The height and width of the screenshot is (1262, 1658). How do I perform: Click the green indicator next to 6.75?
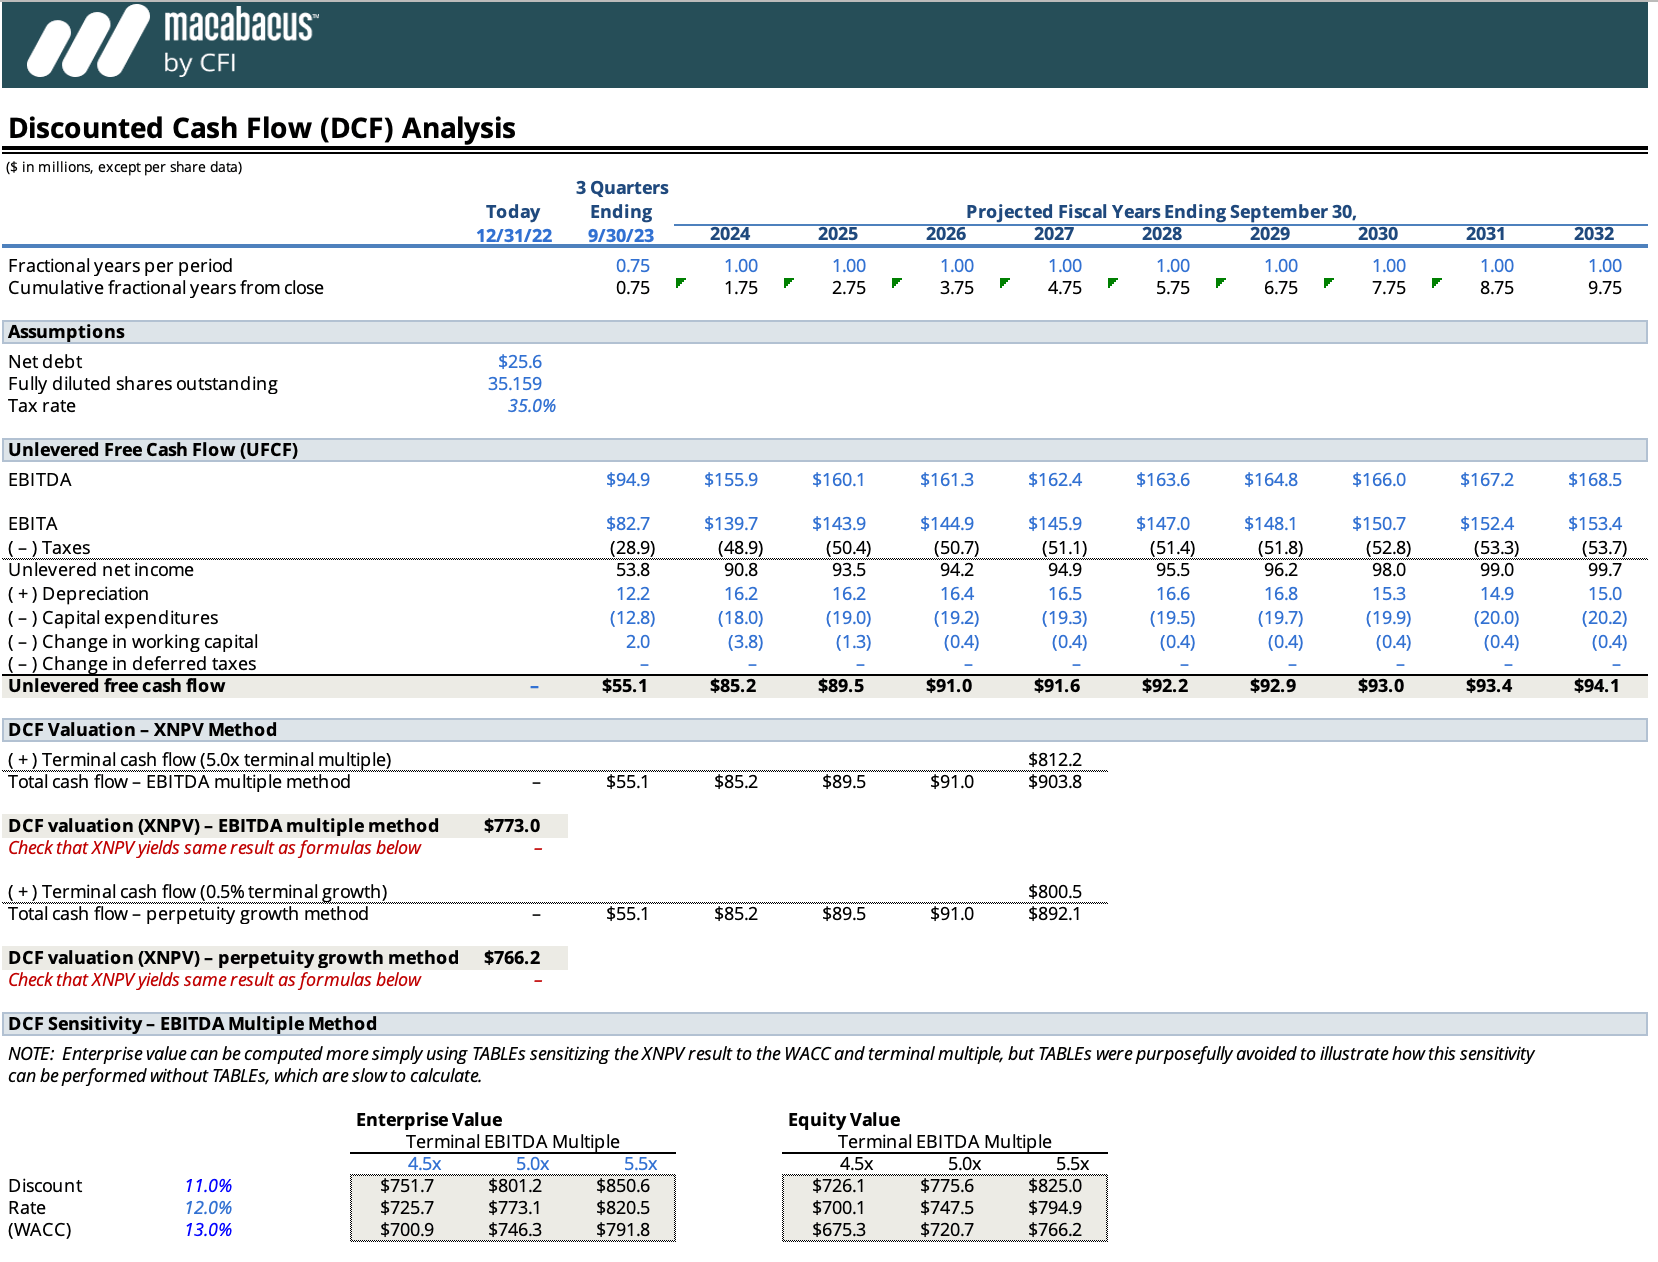[1327, 284]
